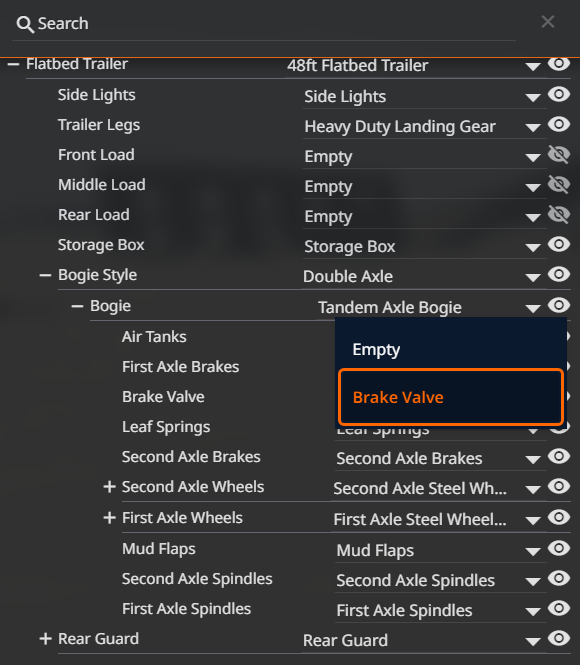Toggle Rear Guard visibility eye

[559, 638]
